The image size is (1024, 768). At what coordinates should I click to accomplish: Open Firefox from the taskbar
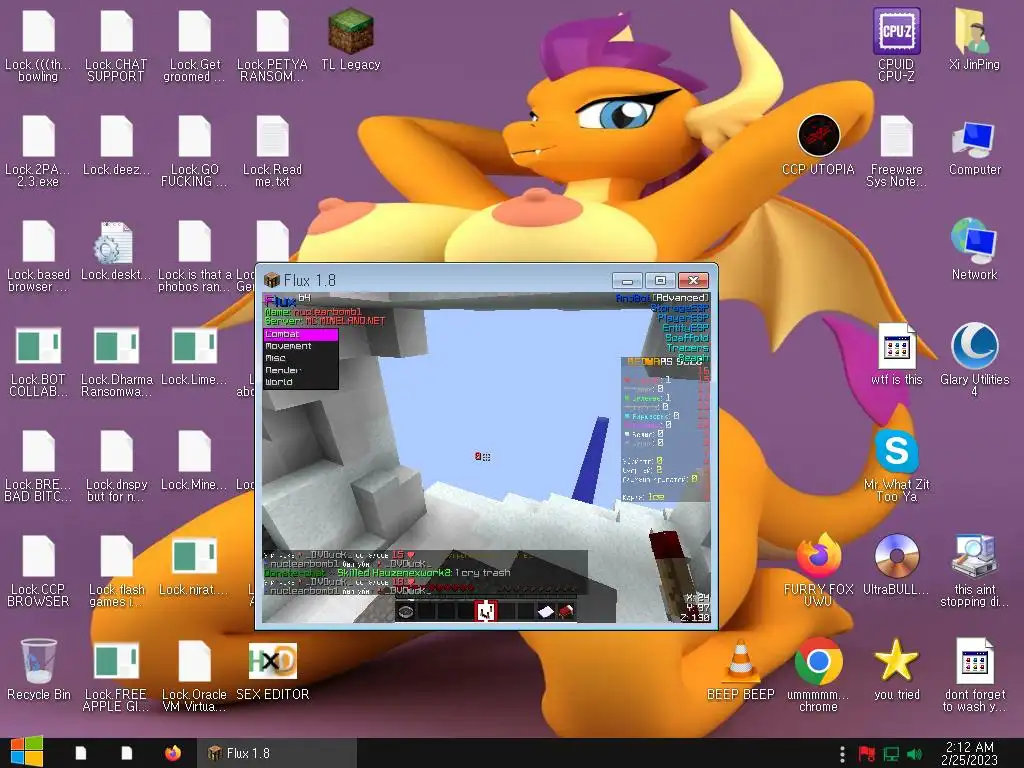(x=172, y=753)
